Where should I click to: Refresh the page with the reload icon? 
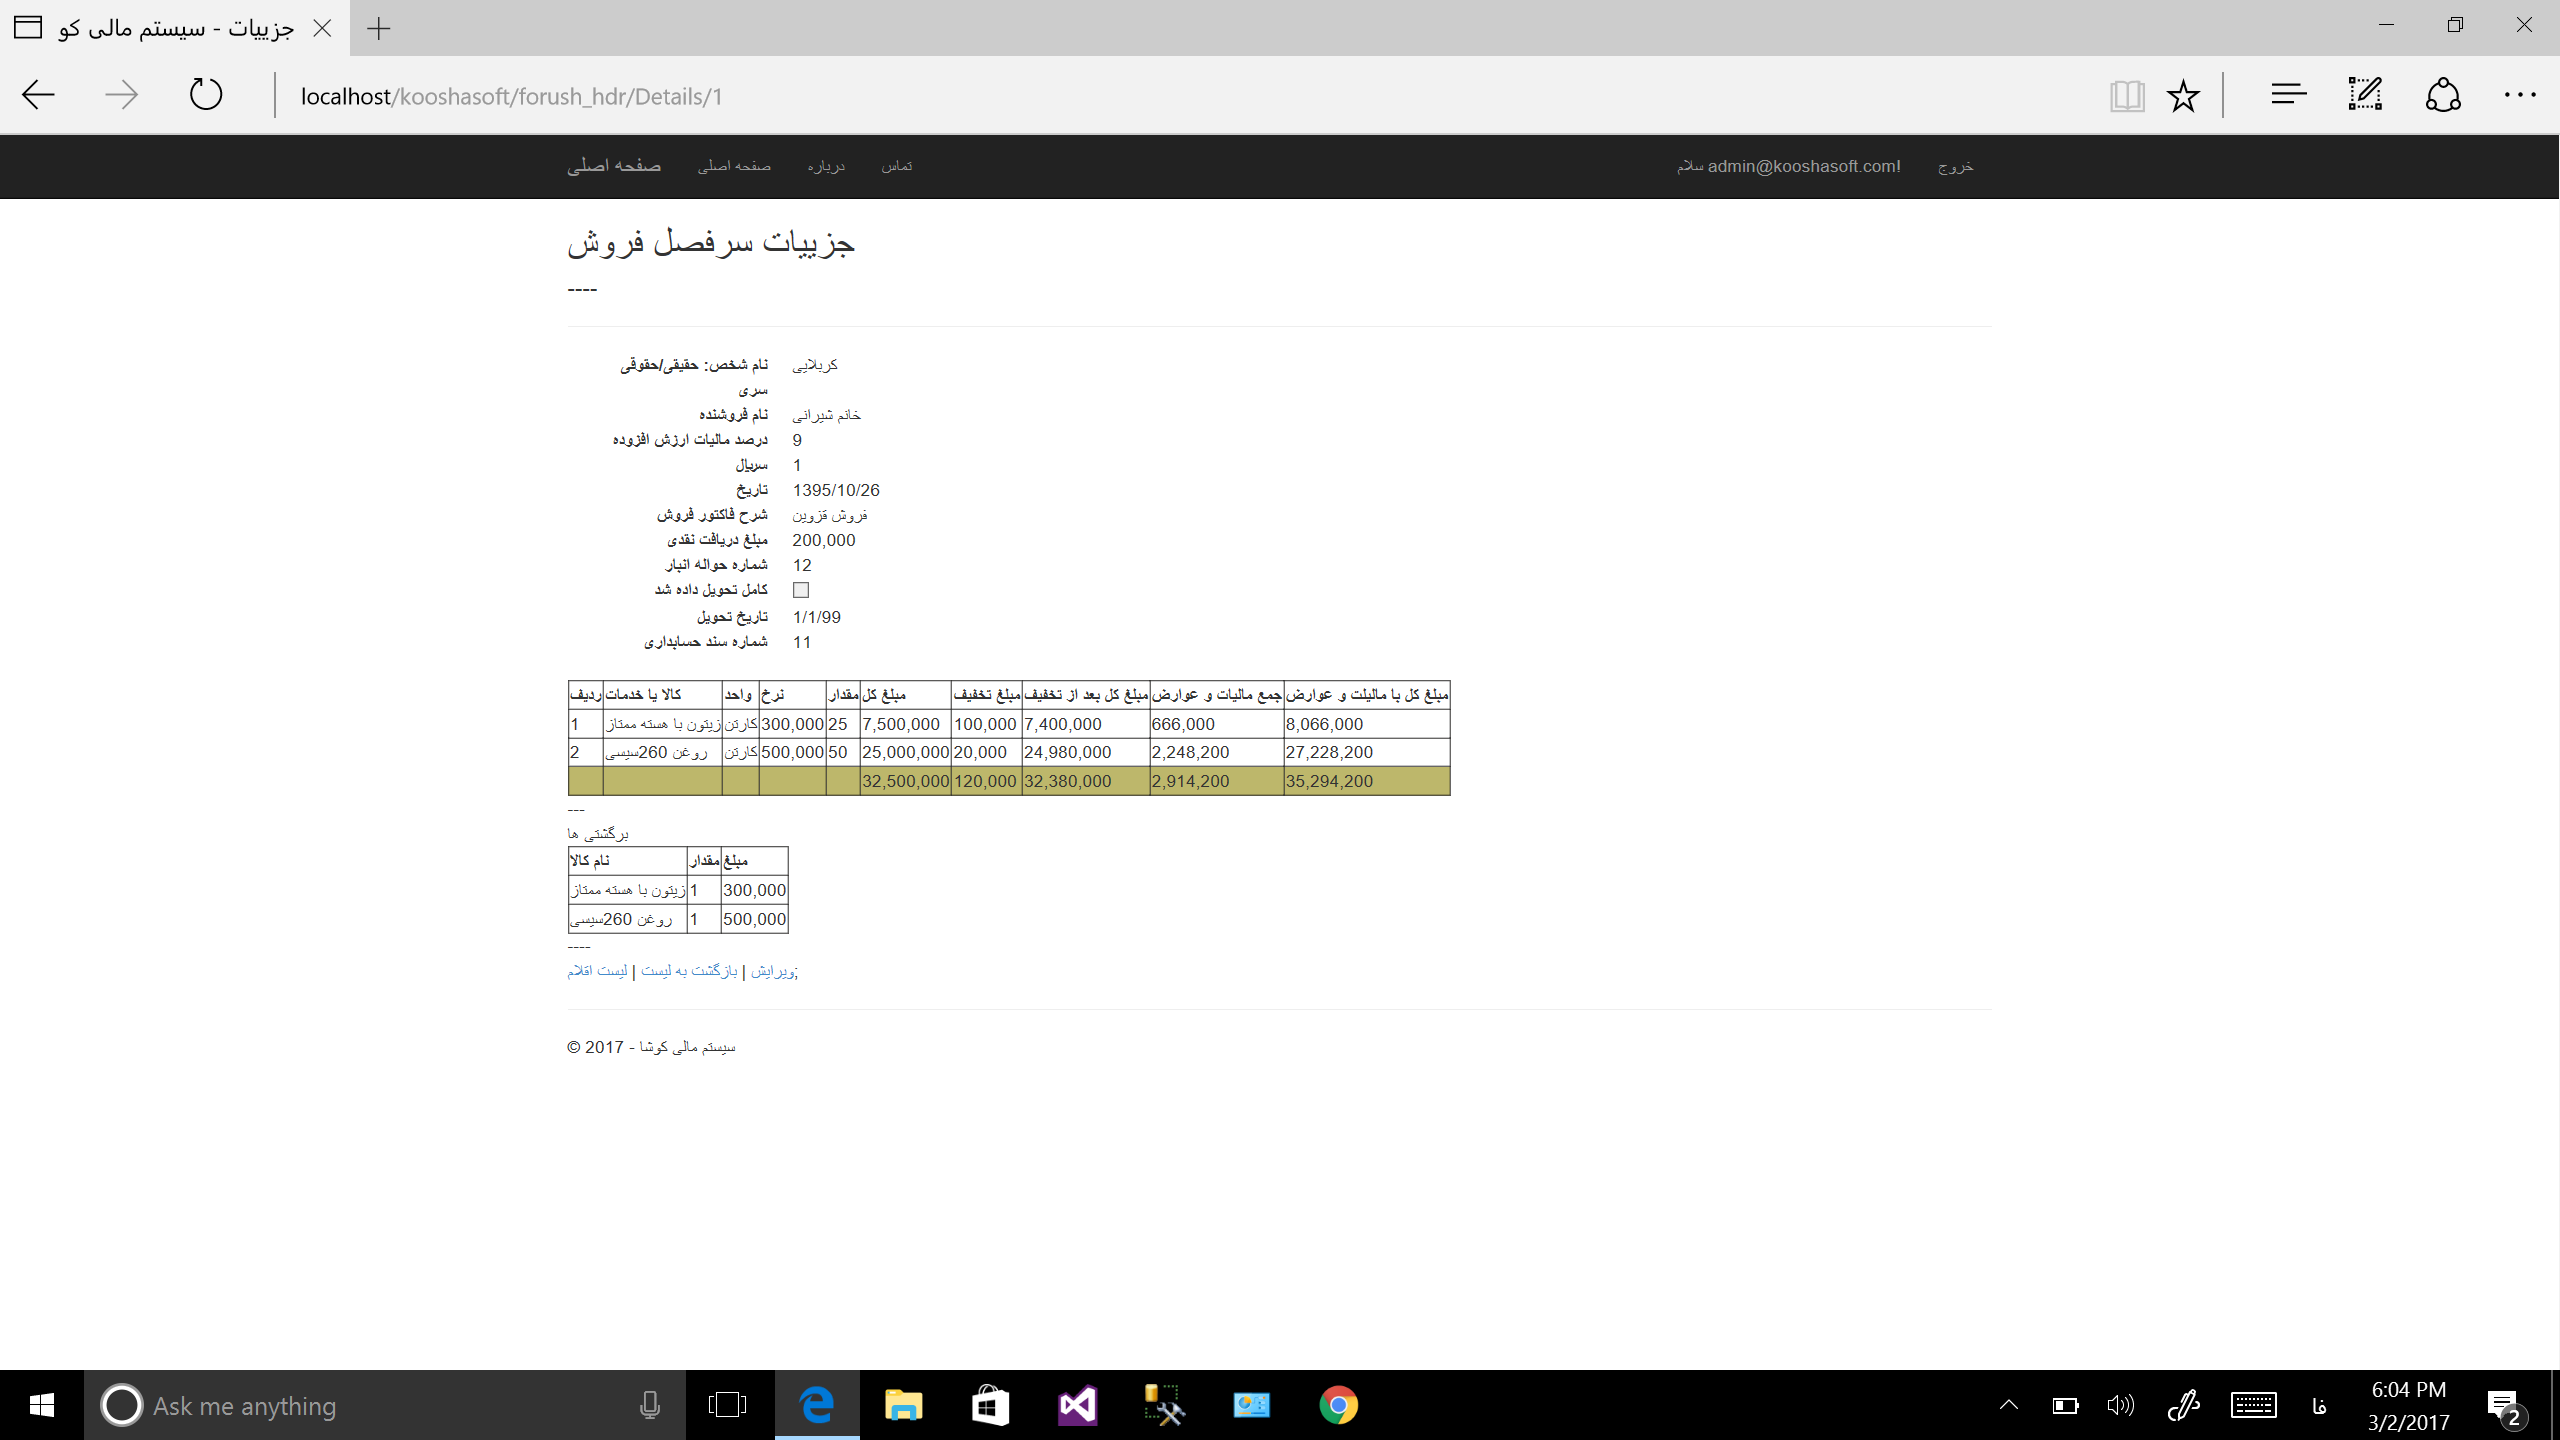point(206,95)
